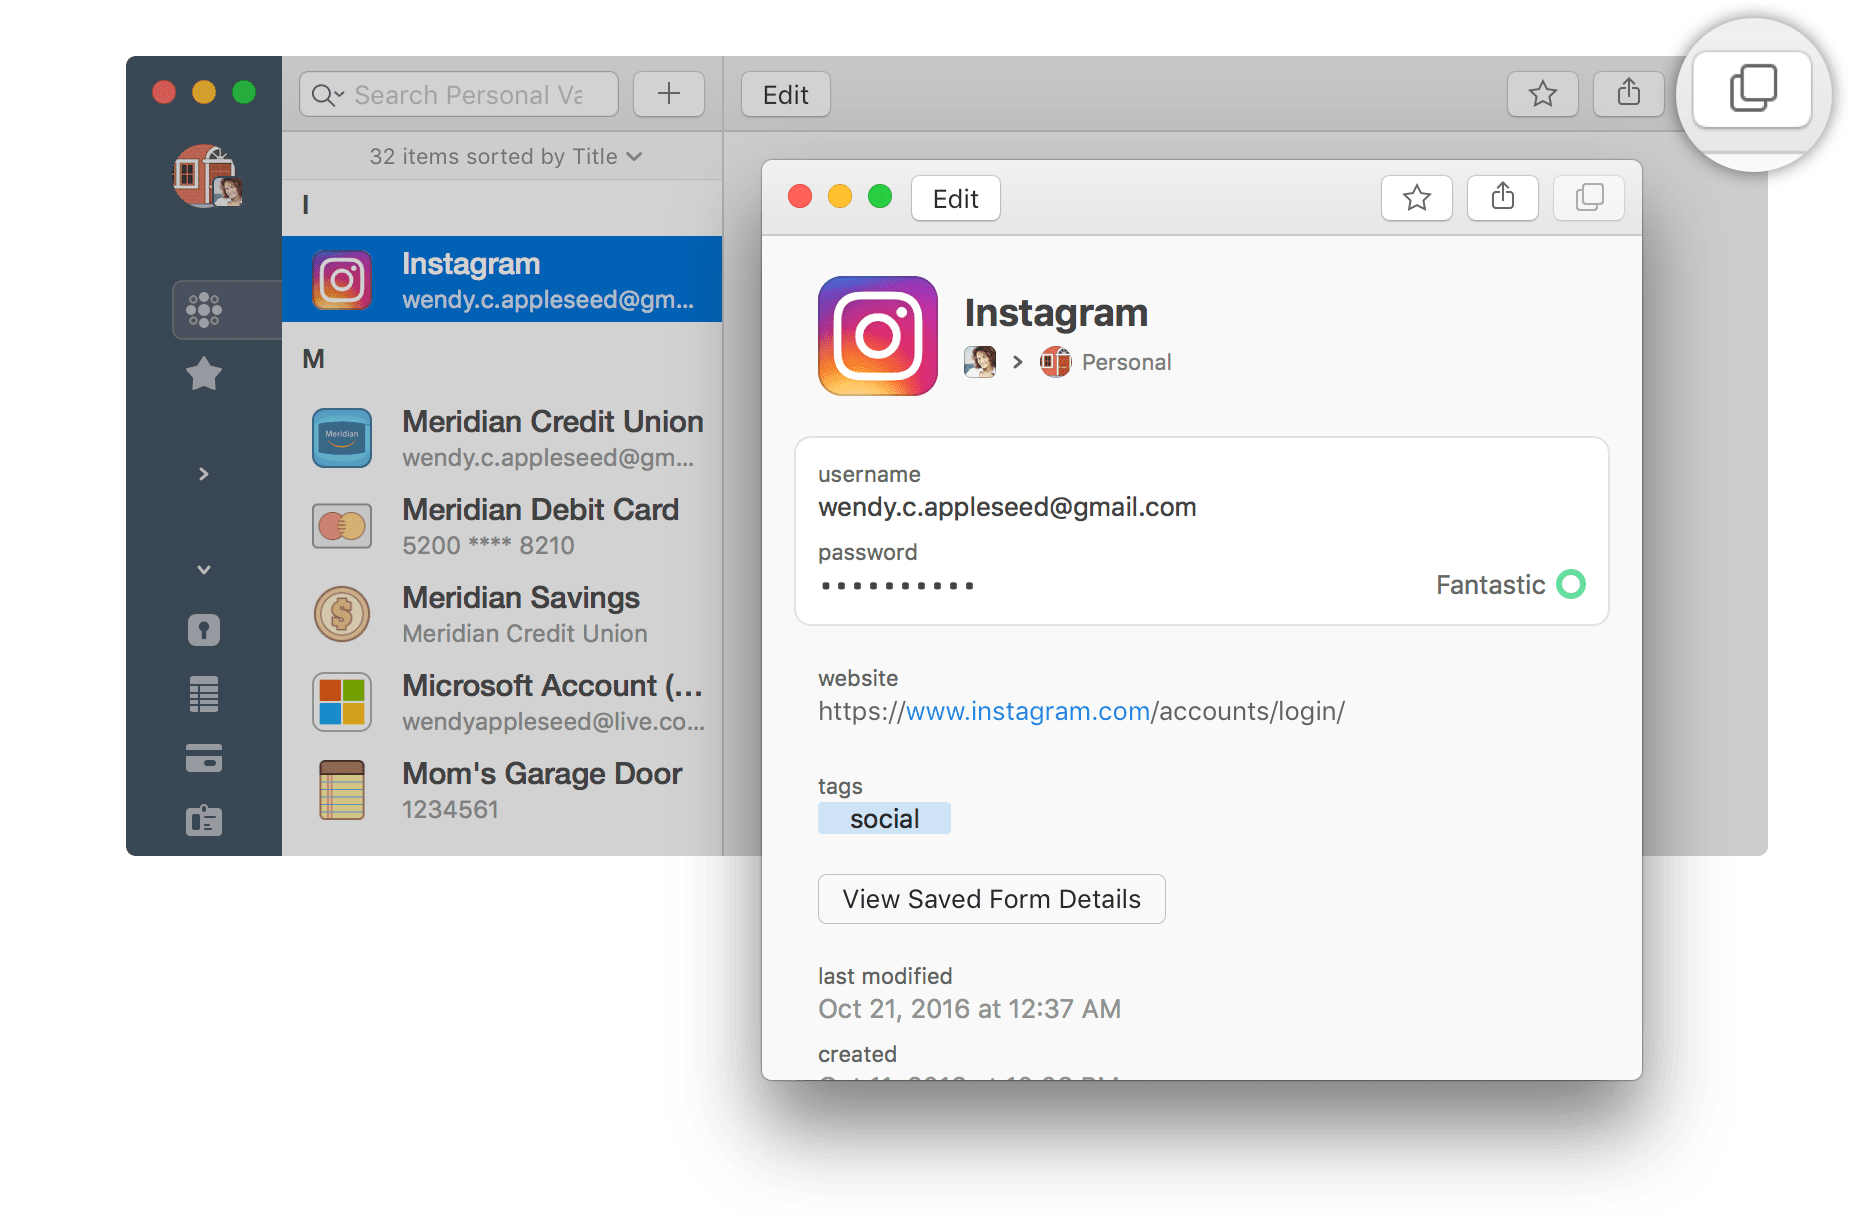Click the Meridian Debit Card list icon
This screenshot has height=1218, width=1864.
[x=342, y=526]
